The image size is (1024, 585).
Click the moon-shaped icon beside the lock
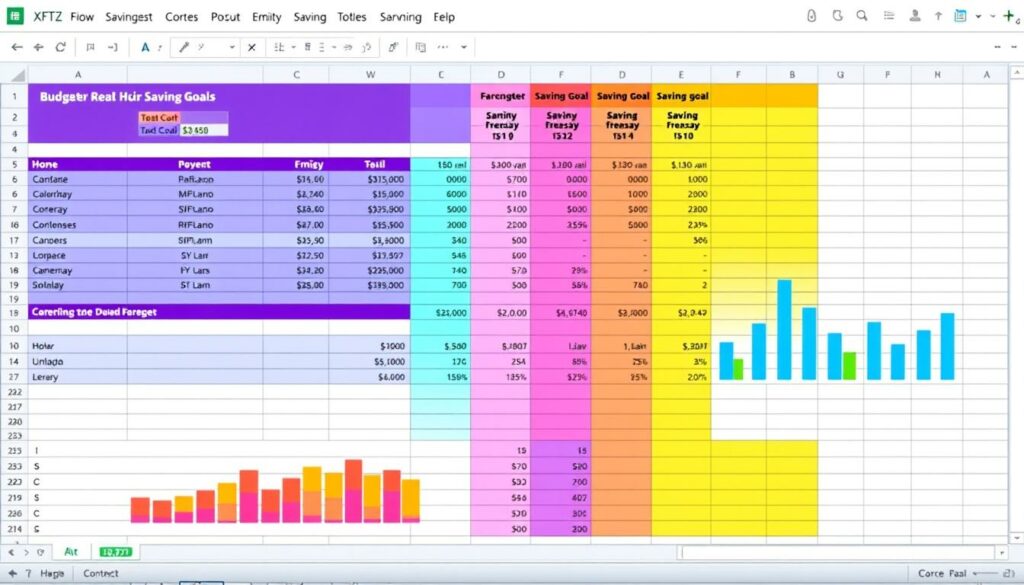coord(837,16)
